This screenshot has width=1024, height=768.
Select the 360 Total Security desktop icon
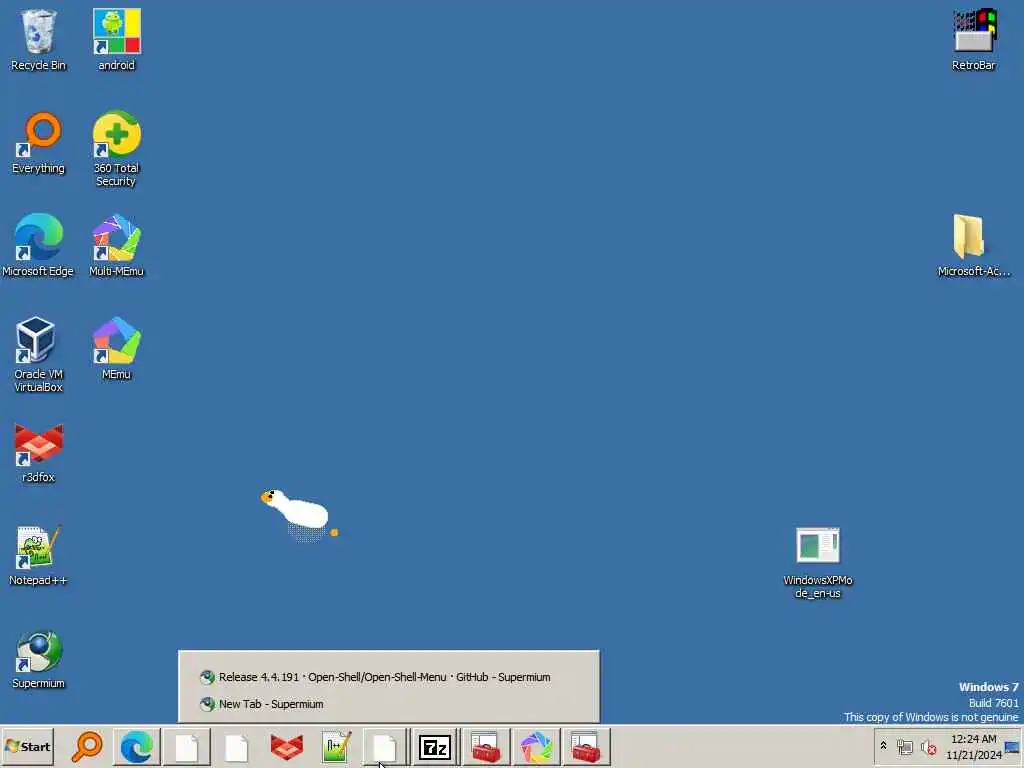[116, 149]
